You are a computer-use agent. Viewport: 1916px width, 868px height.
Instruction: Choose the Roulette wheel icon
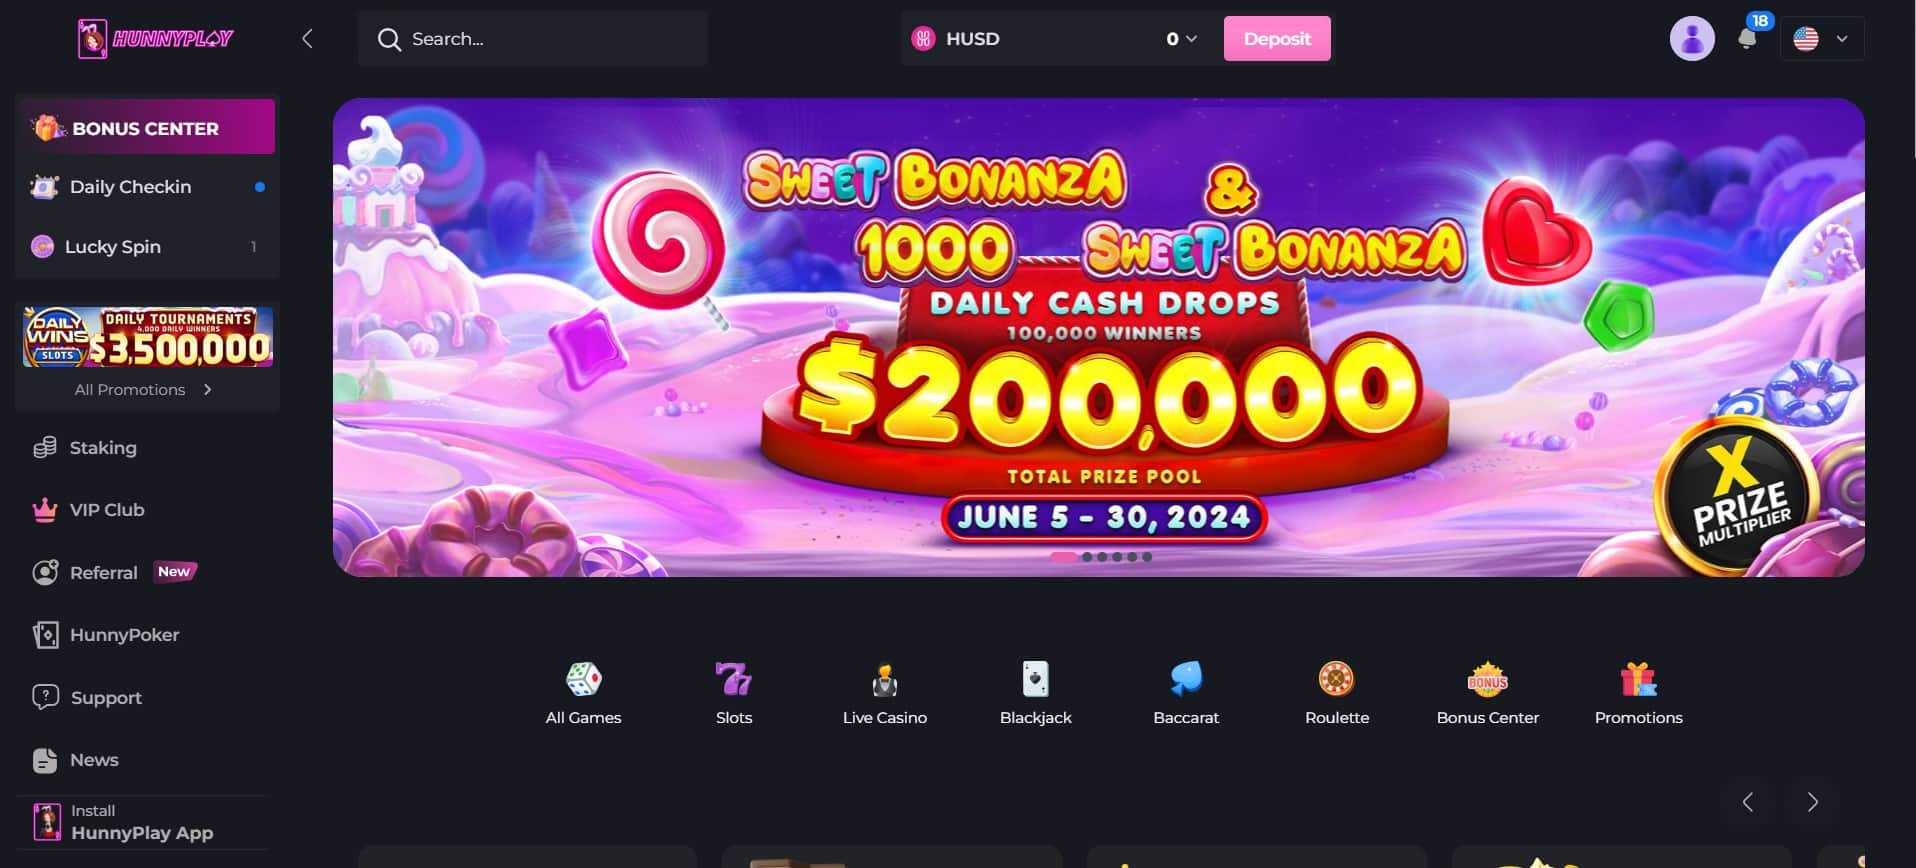1336,679
